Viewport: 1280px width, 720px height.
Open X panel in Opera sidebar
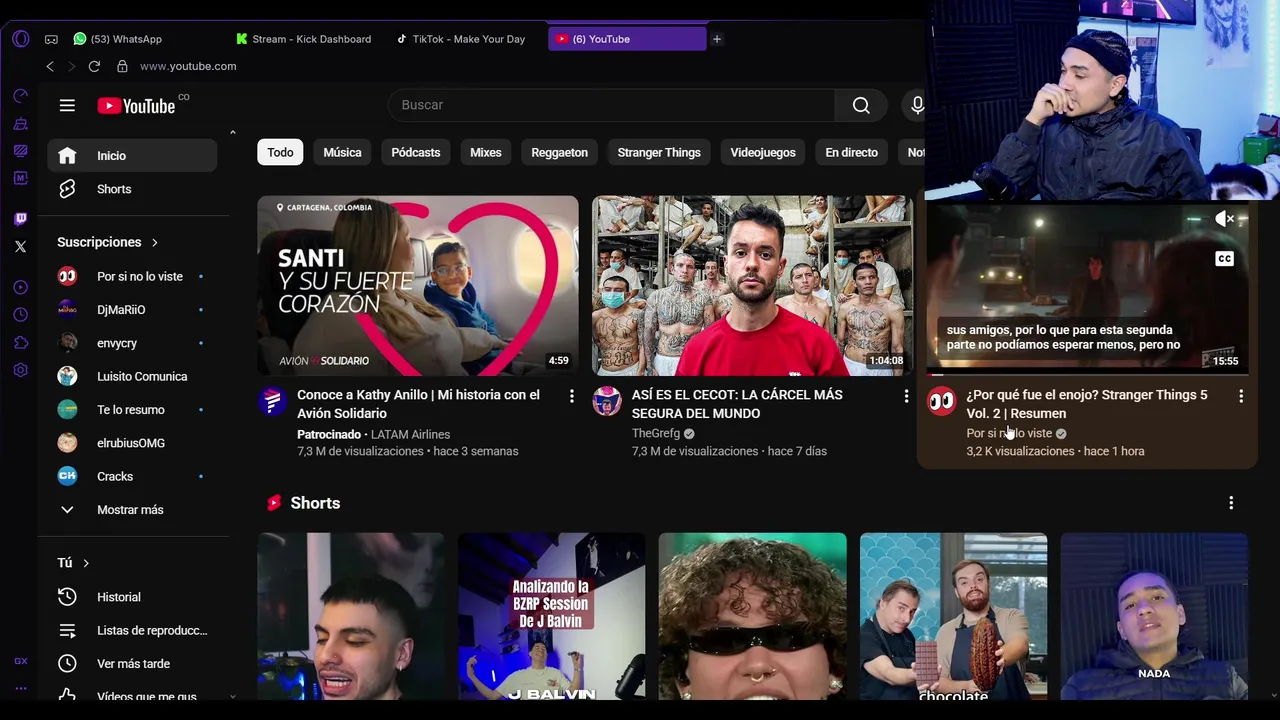coord(20,246)
